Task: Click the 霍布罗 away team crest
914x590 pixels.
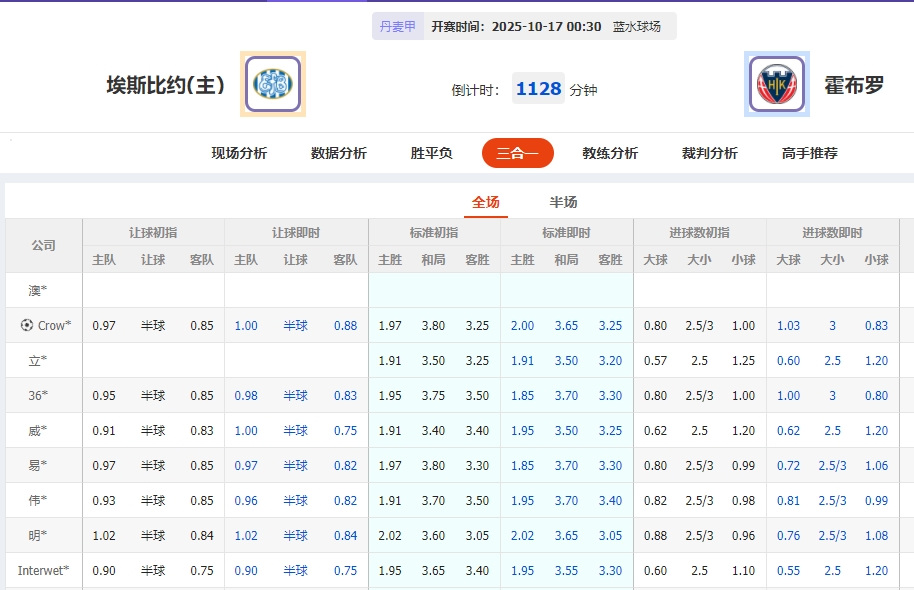Action: point(775,83)
